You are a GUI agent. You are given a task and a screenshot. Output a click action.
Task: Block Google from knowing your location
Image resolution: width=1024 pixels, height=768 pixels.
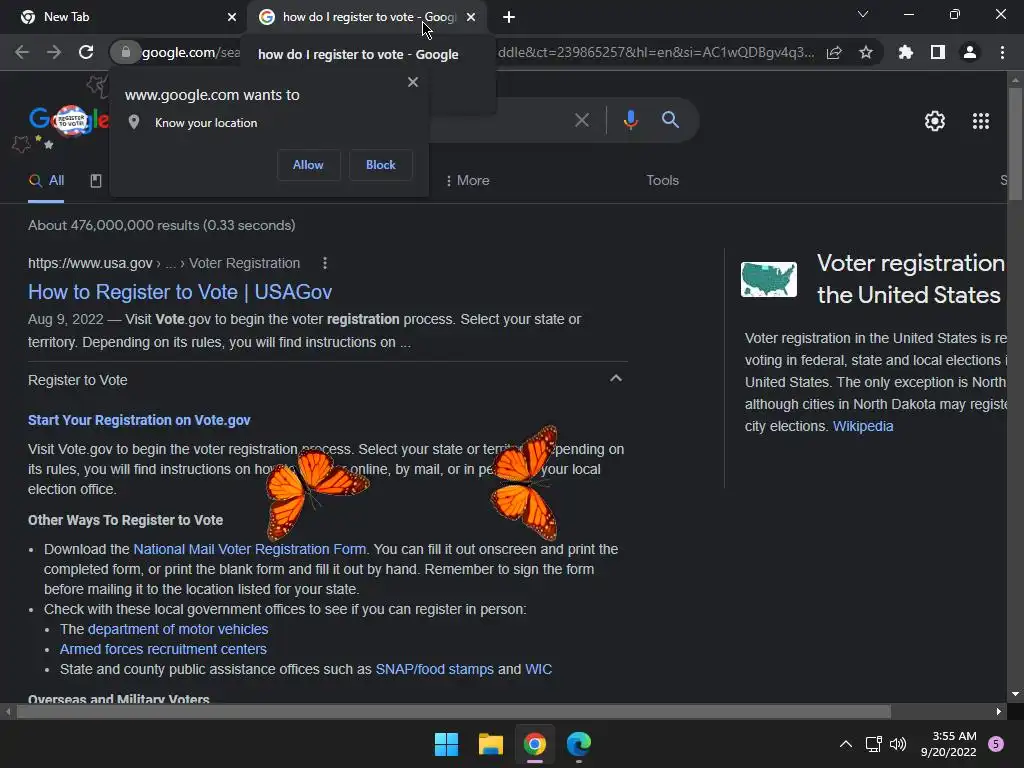pos(381,165)
